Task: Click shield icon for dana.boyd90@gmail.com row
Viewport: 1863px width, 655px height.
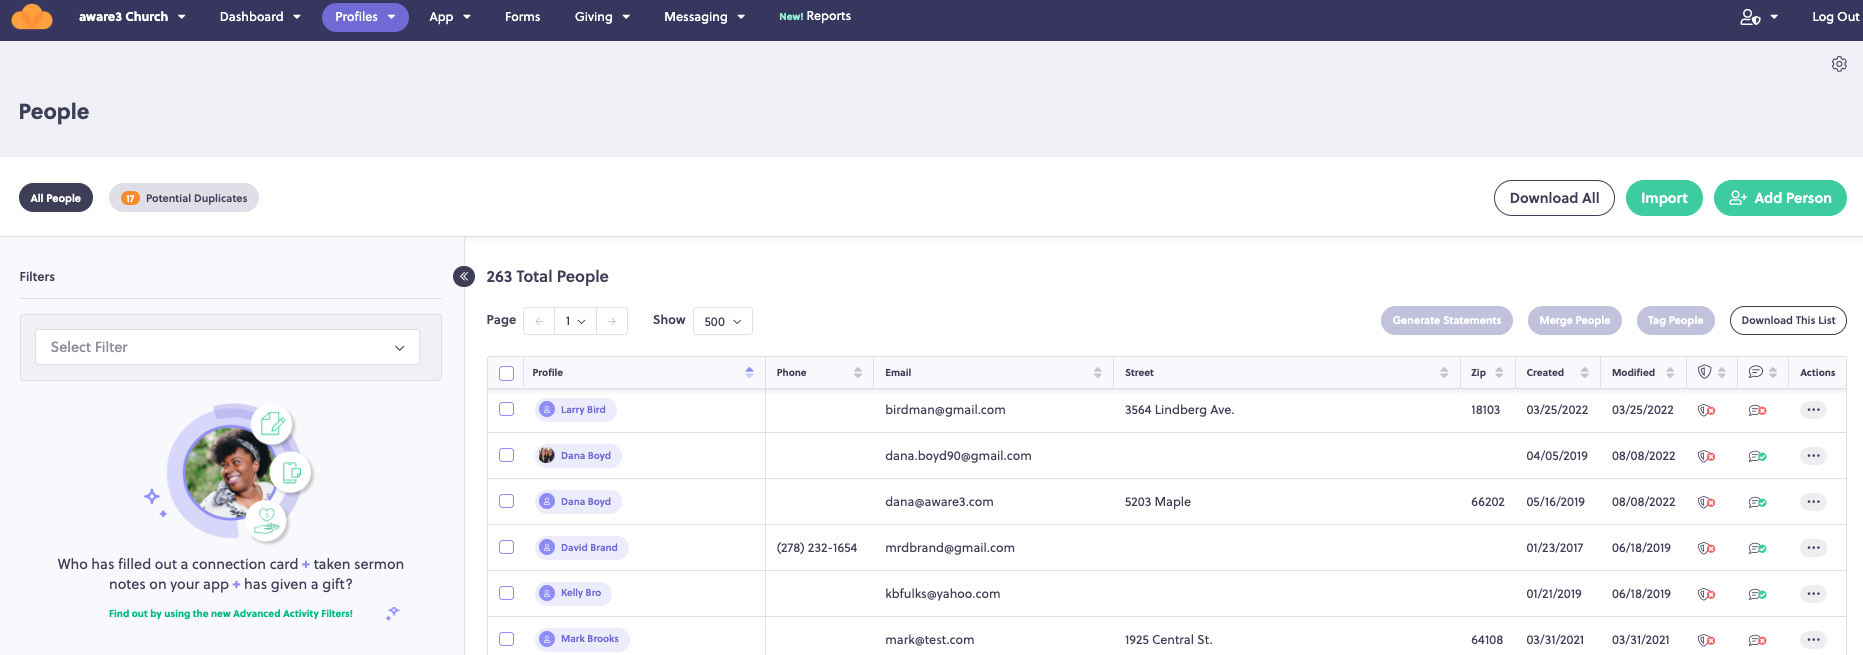Action: point(1707,456)
